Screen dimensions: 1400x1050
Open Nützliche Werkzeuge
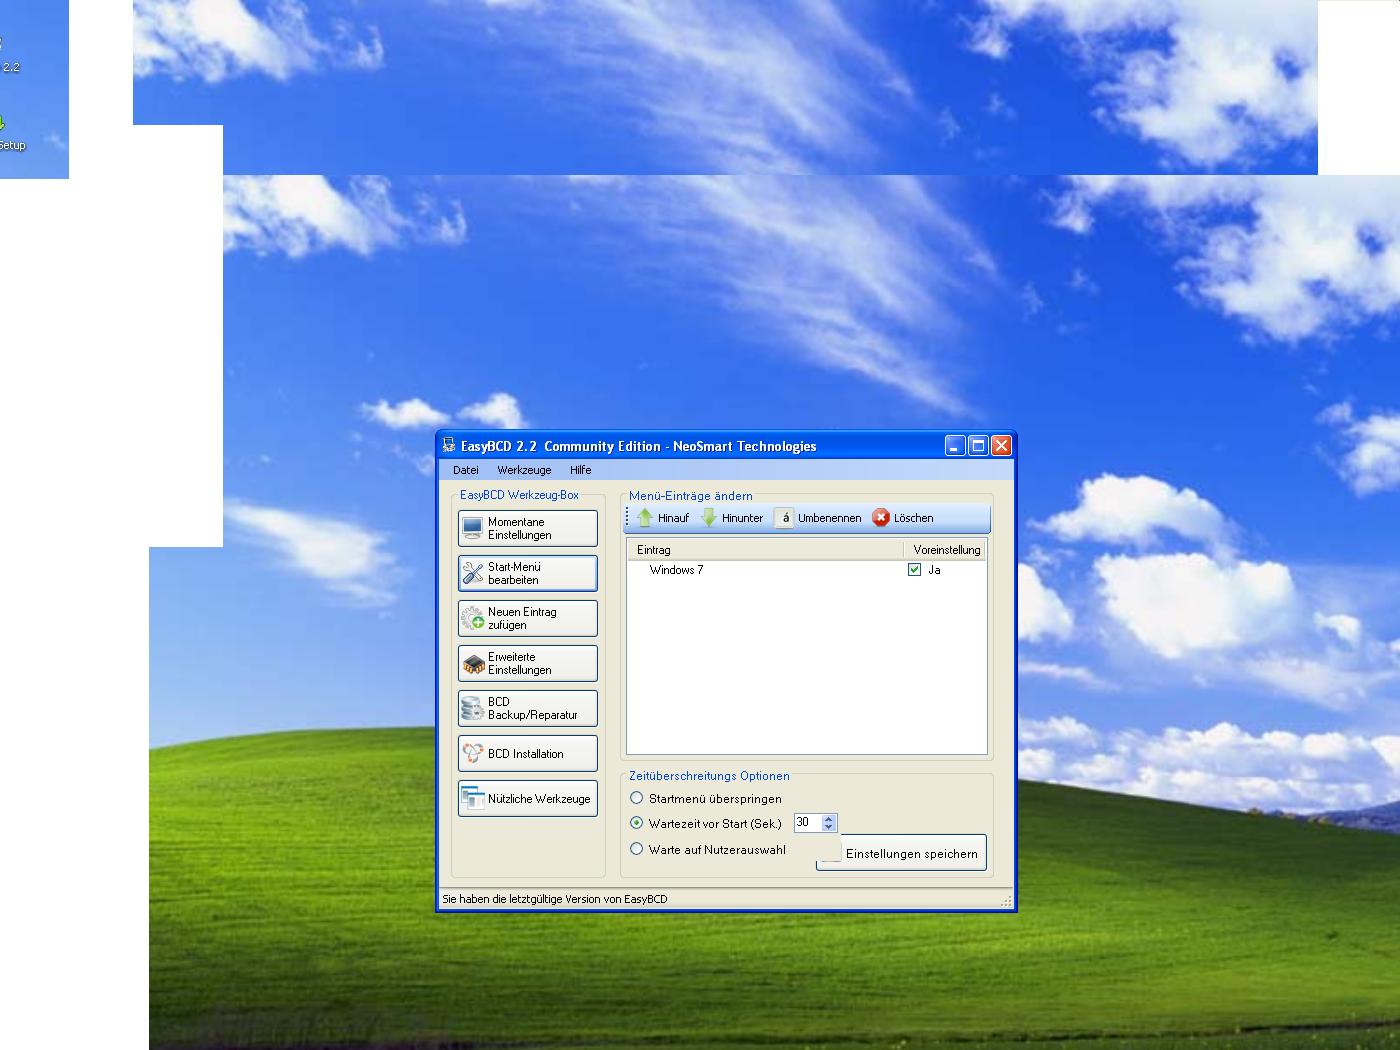[x=528, y=798]
